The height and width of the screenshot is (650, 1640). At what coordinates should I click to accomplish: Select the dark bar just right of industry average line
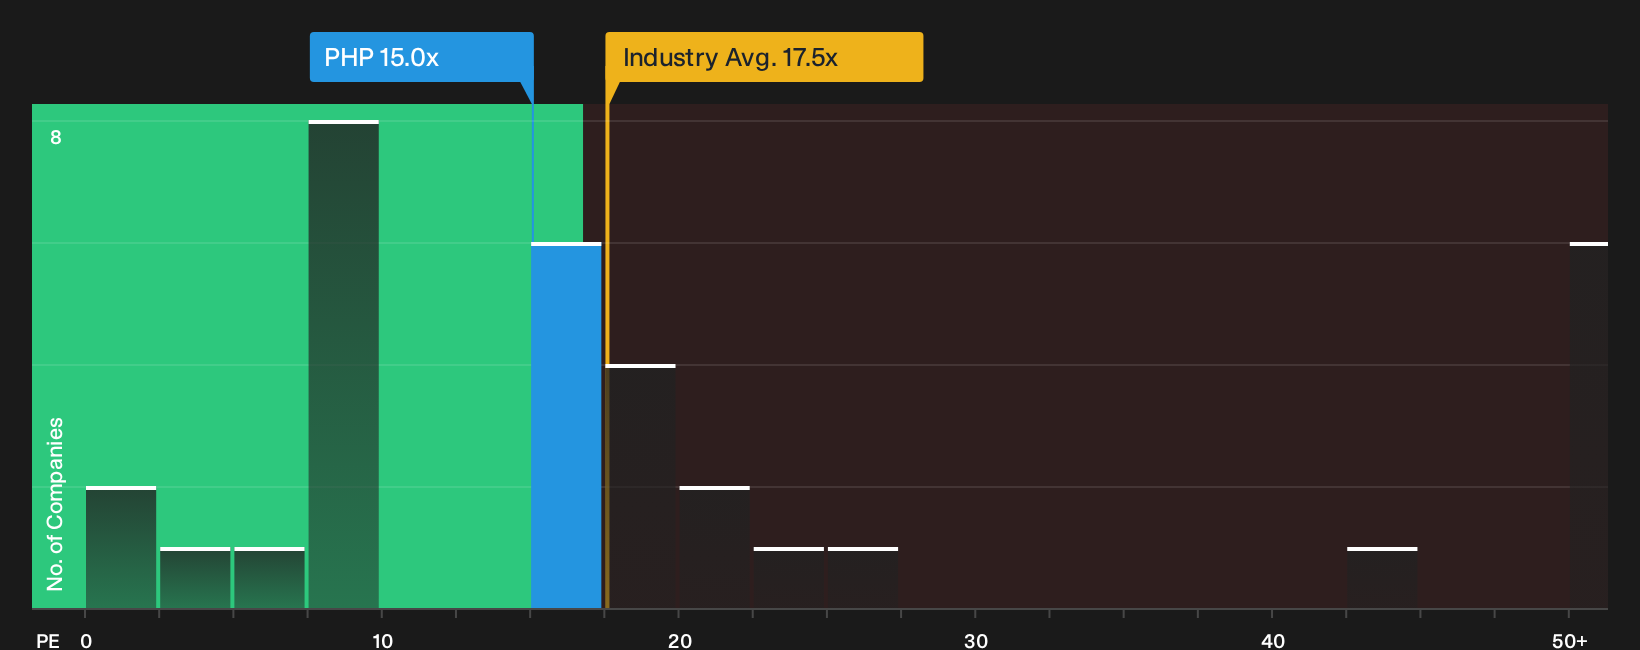click(x=641, y=486)
